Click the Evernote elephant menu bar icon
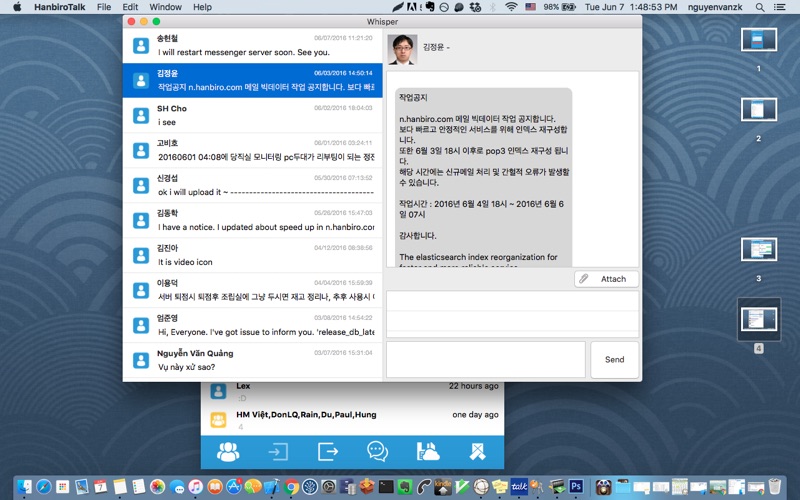This screenshot has width=800, height=500. (x=430, y=7)
